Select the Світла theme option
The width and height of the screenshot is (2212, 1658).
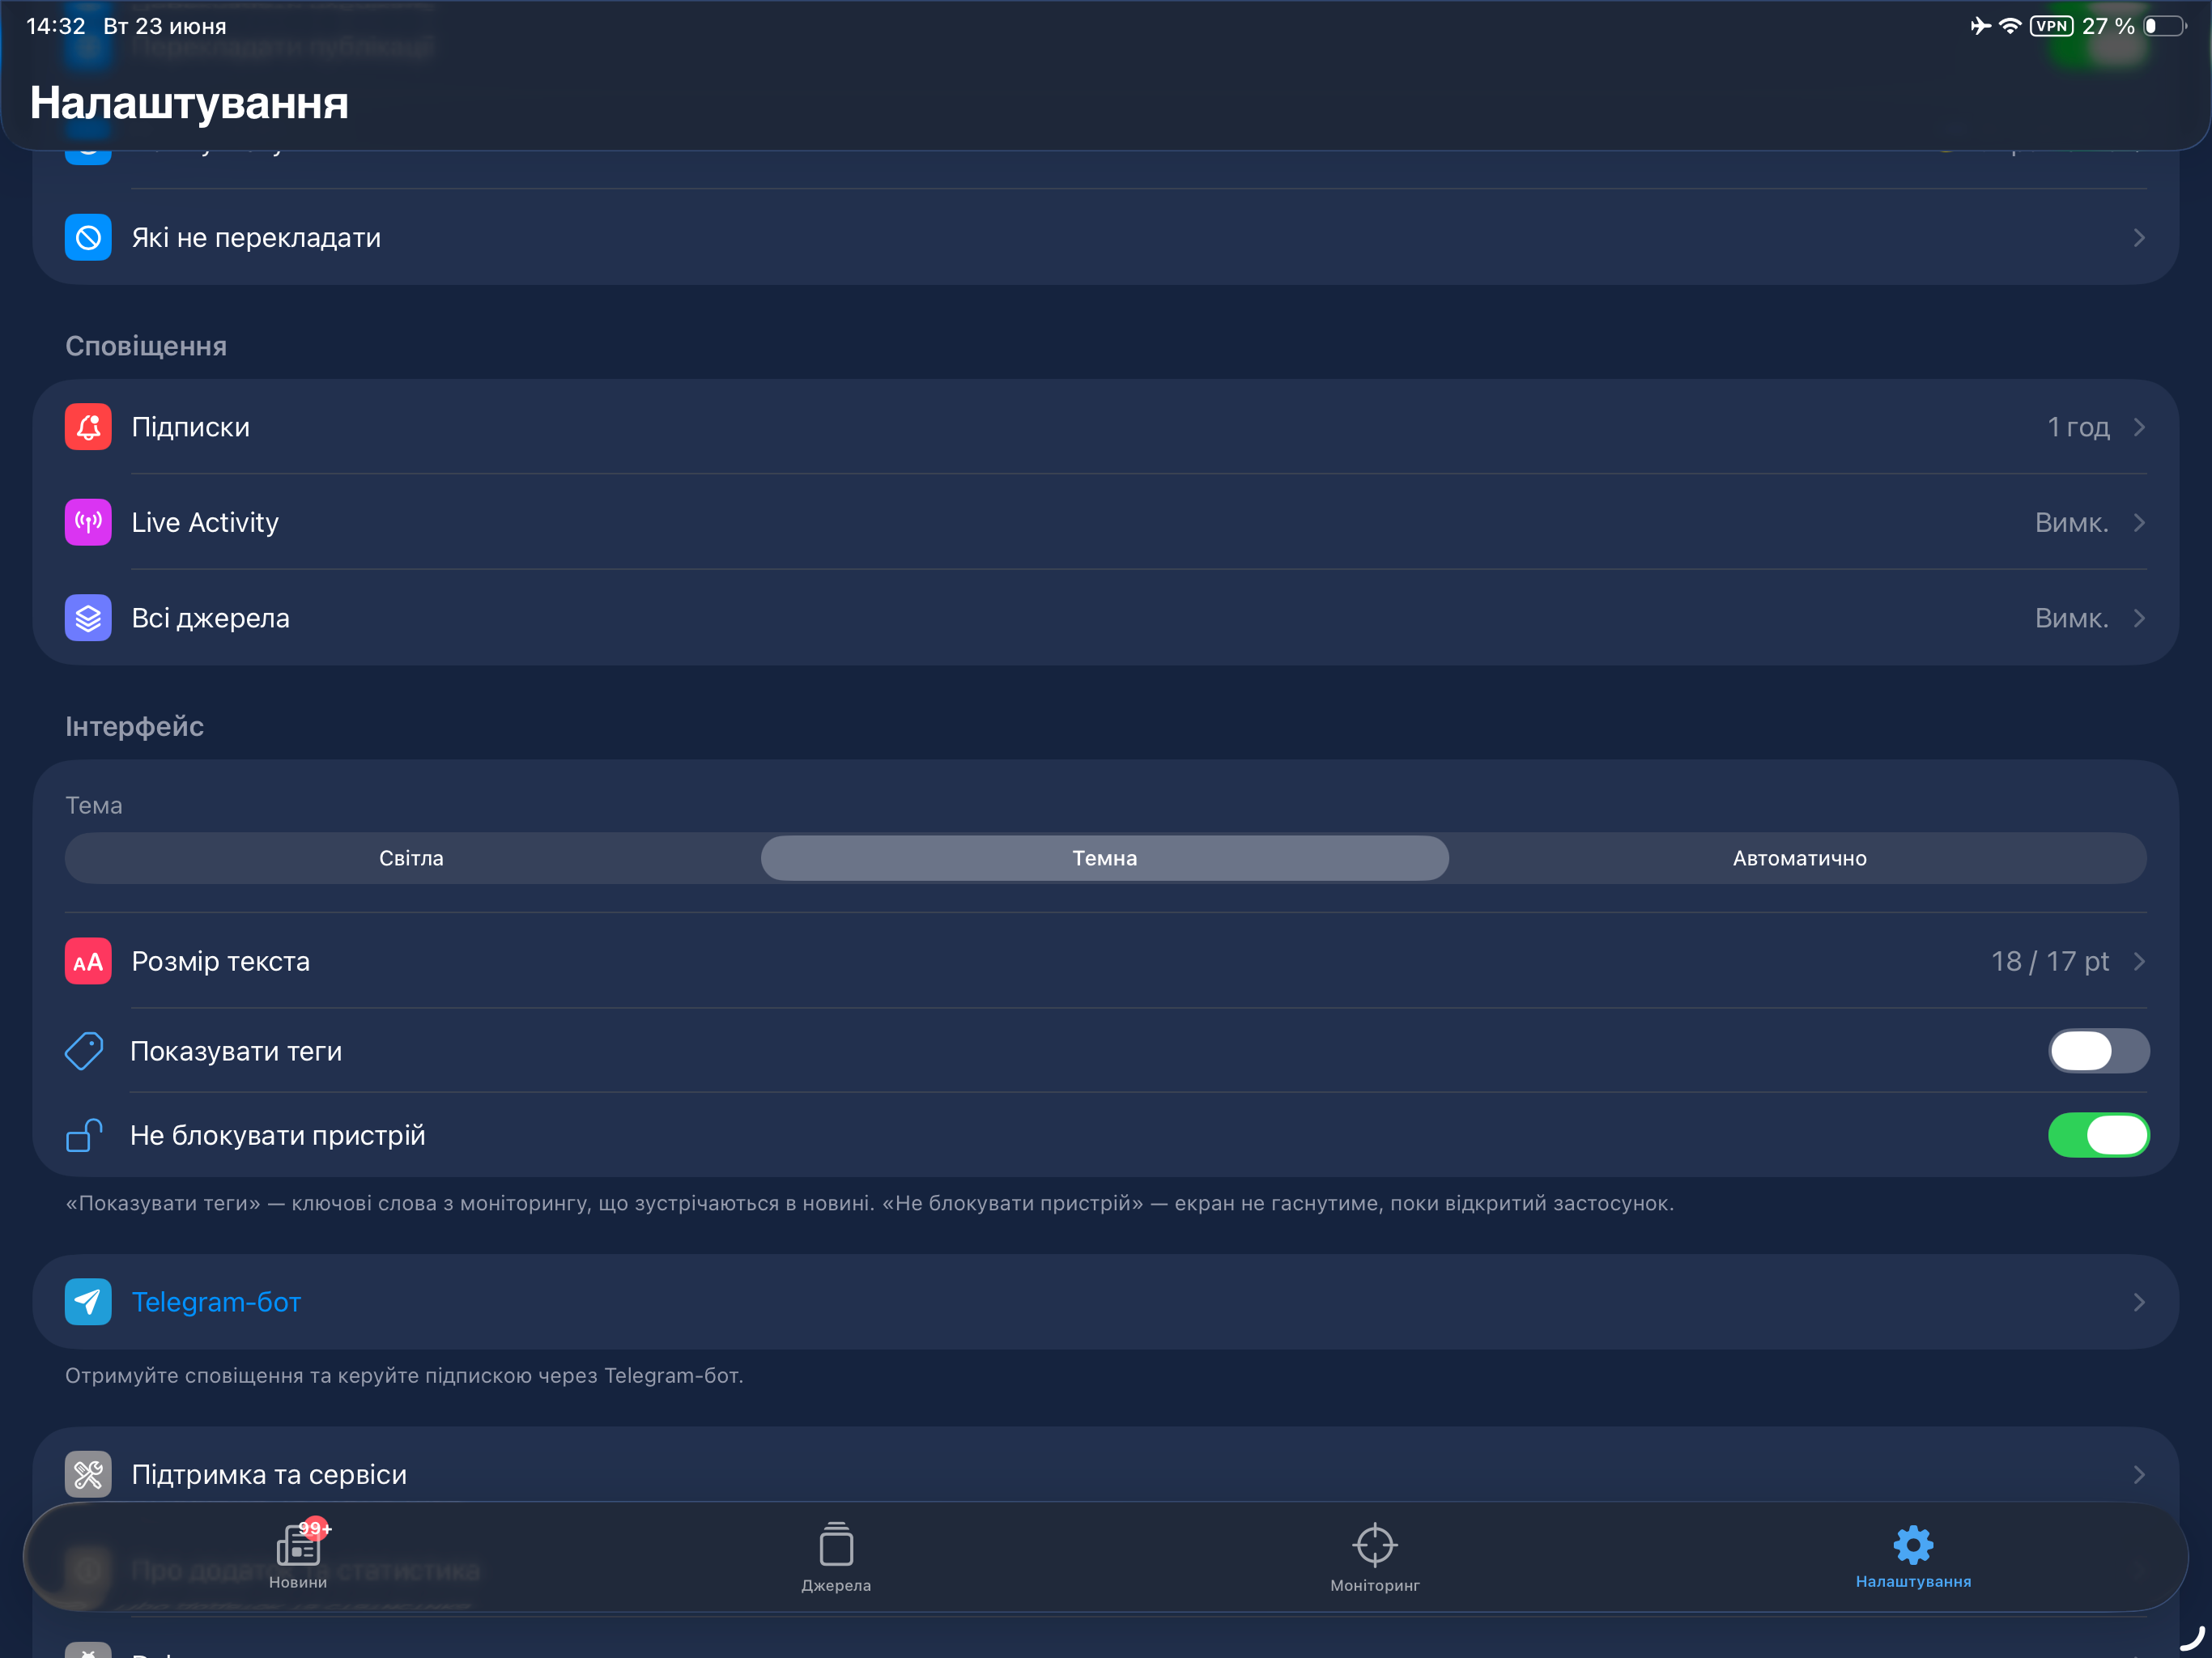[x=411, y=858]
